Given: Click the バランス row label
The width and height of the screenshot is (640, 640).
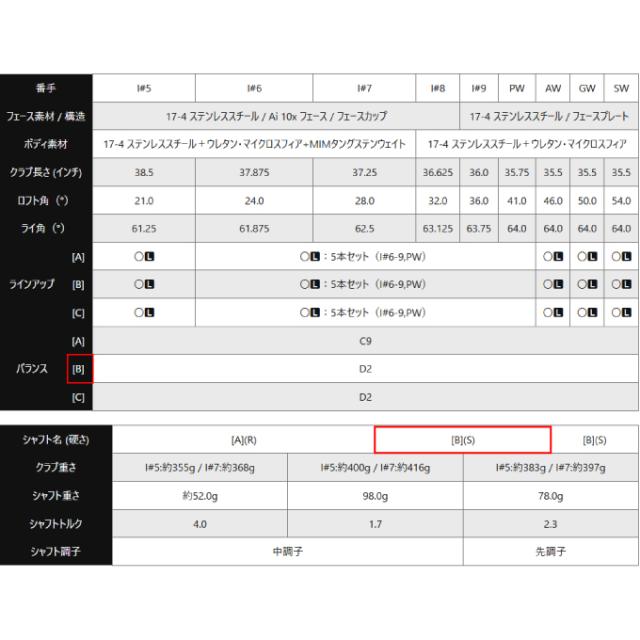Looking at the screenshot, I should click(32, 369).
